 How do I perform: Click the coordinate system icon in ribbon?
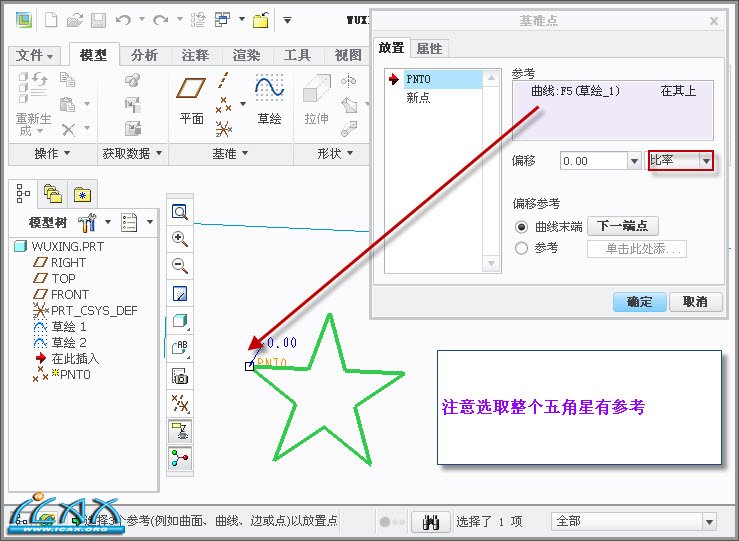[224, 129]
